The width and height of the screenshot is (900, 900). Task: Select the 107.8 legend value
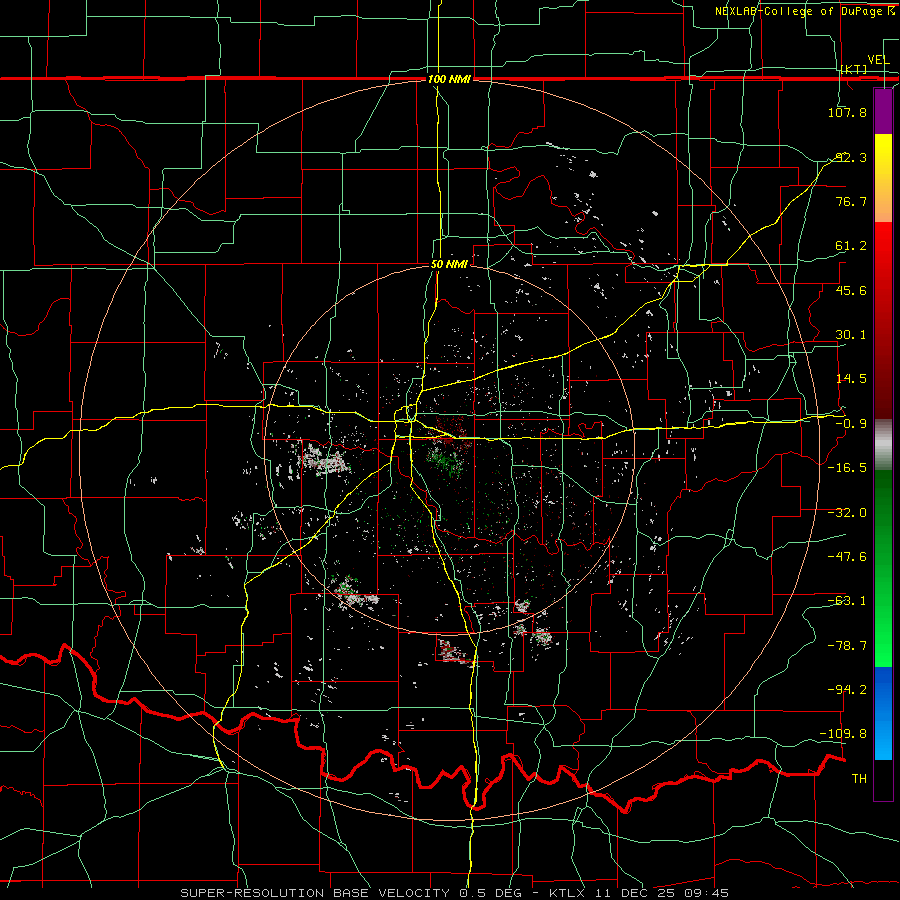tap(847, 112)
